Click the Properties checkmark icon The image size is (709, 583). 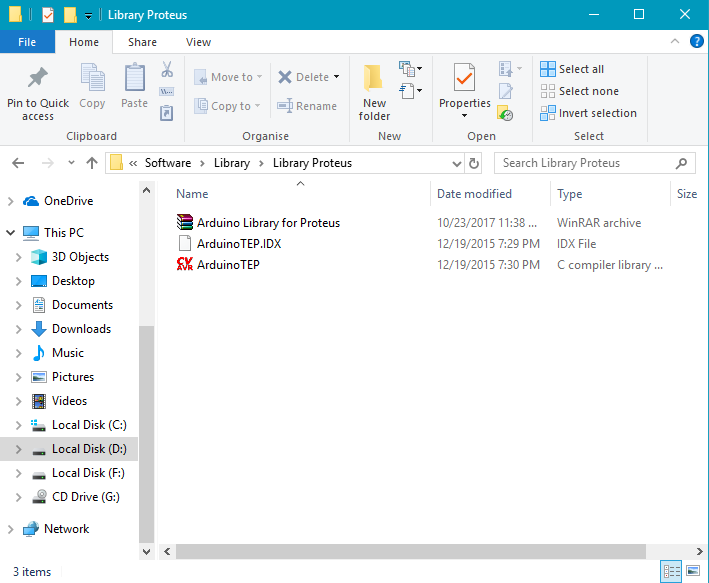[464, 78]
